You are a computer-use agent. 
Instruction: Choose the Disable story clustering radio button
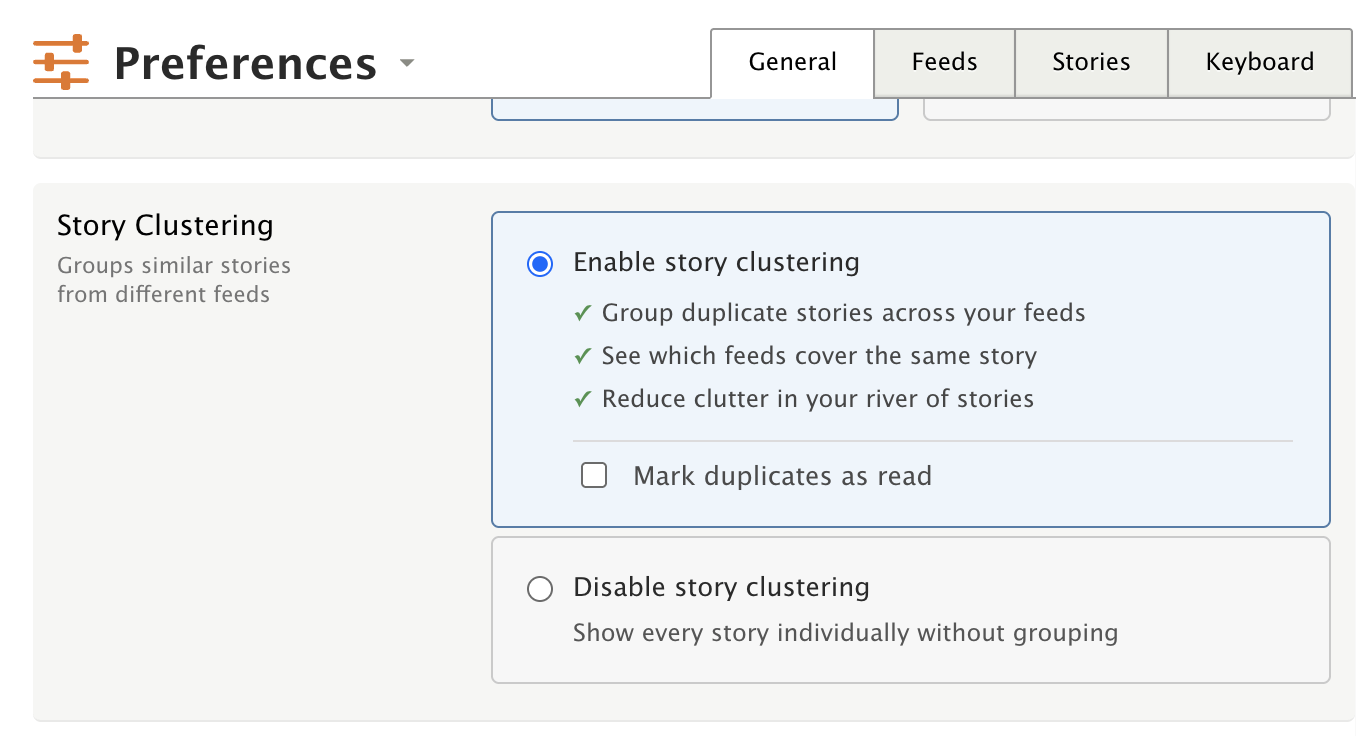pos(540,589)
